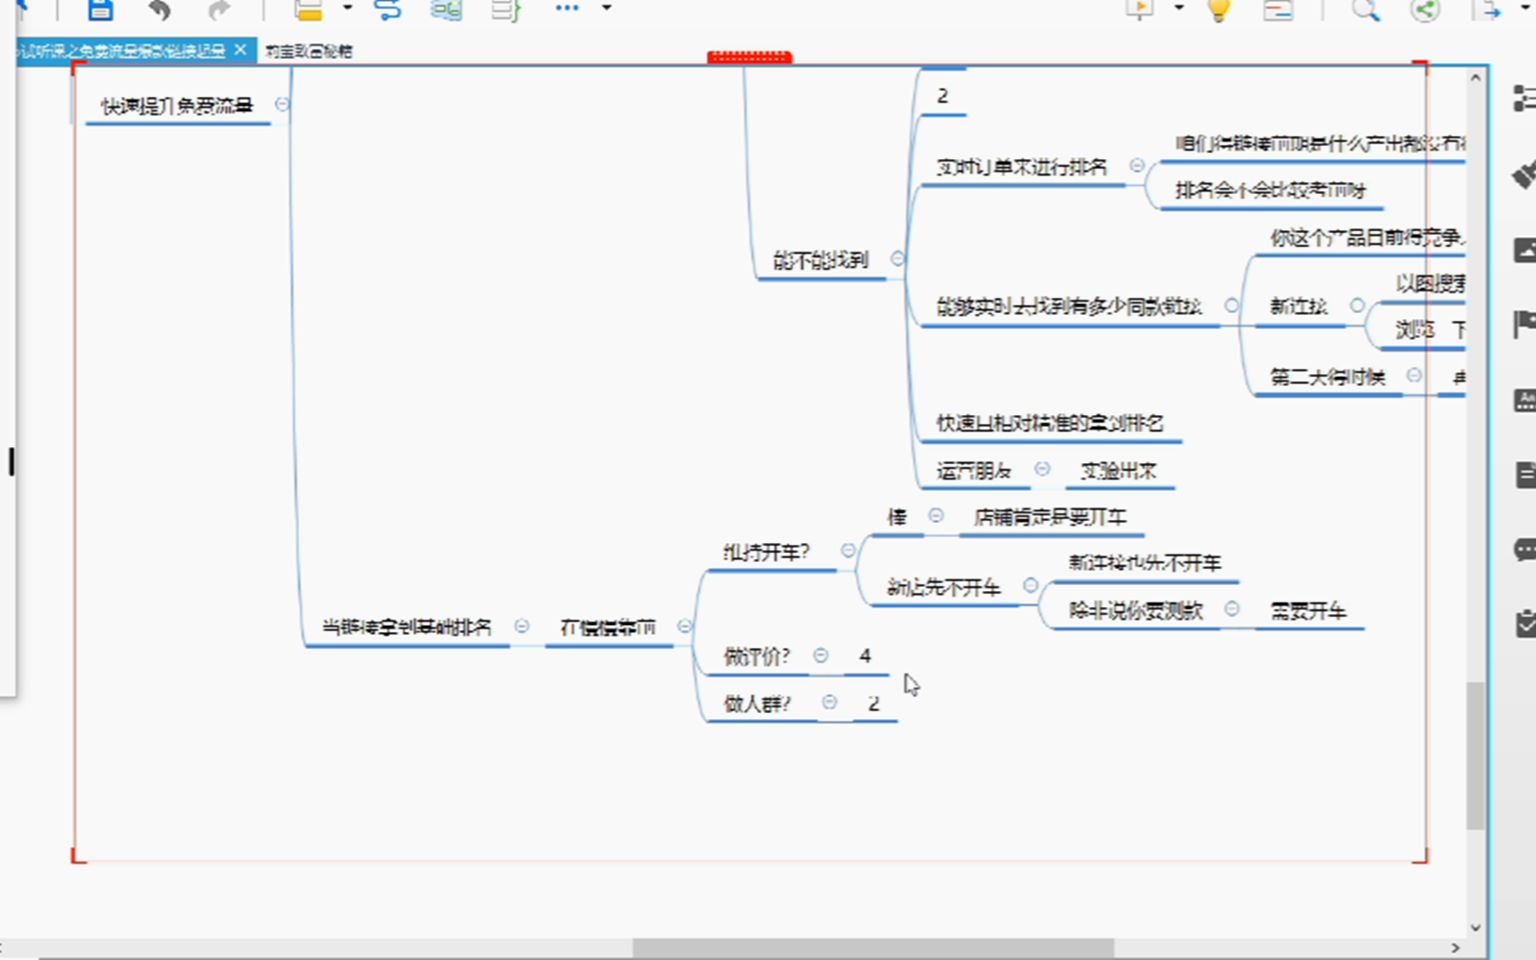This screenshot has height=960, width=1536.
Task: Collapse the 做人群? branch
Action: click(x=829, y=702)
